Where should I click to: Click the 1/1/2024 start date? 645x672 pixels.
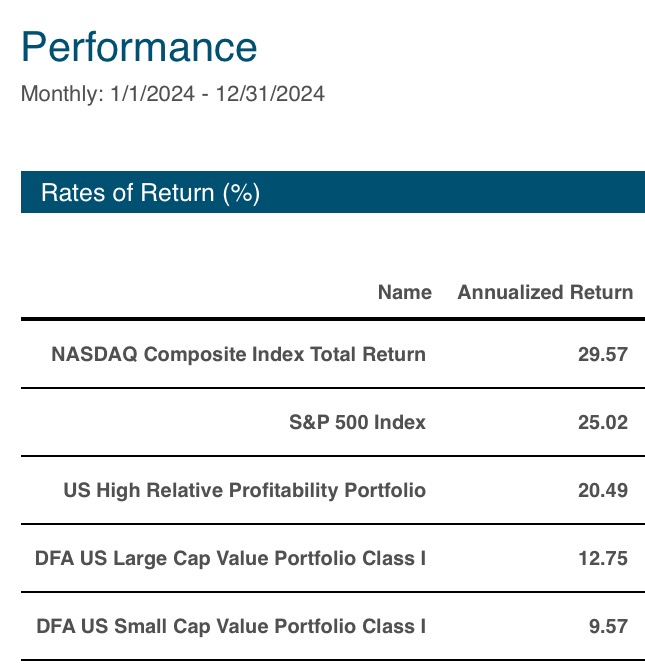tap(153, 94)
